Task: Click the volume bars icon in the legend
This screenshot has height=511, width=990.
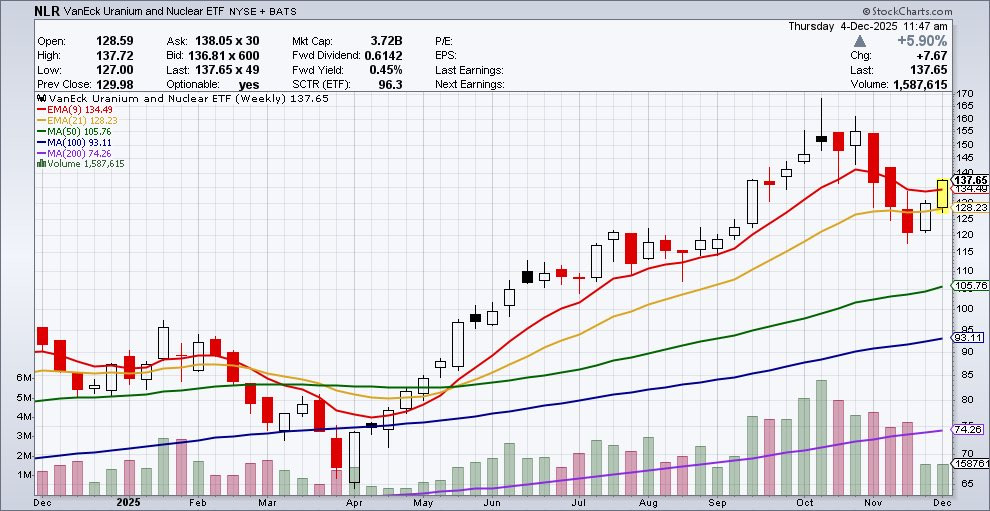Action: click(x=41, y=164)
